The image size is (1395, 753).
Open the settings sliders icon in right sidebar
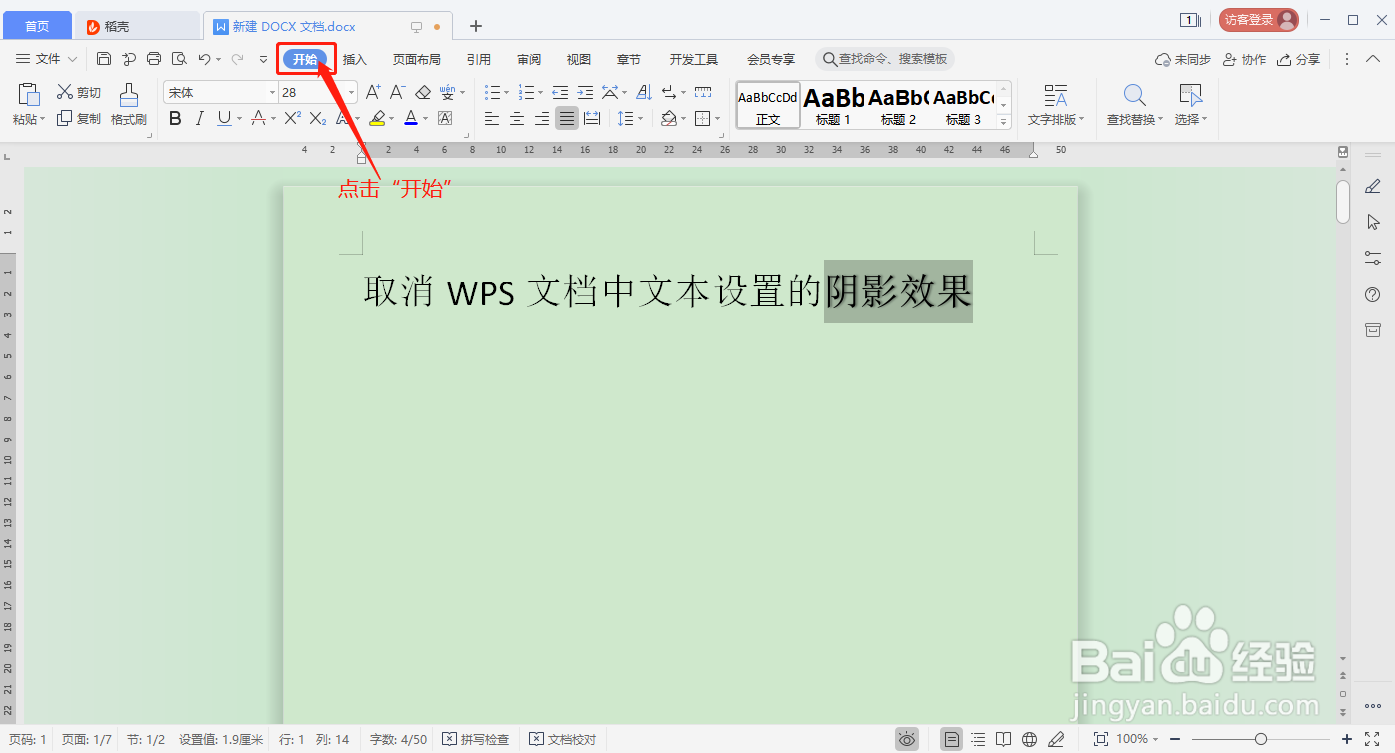coord(1373,258)
